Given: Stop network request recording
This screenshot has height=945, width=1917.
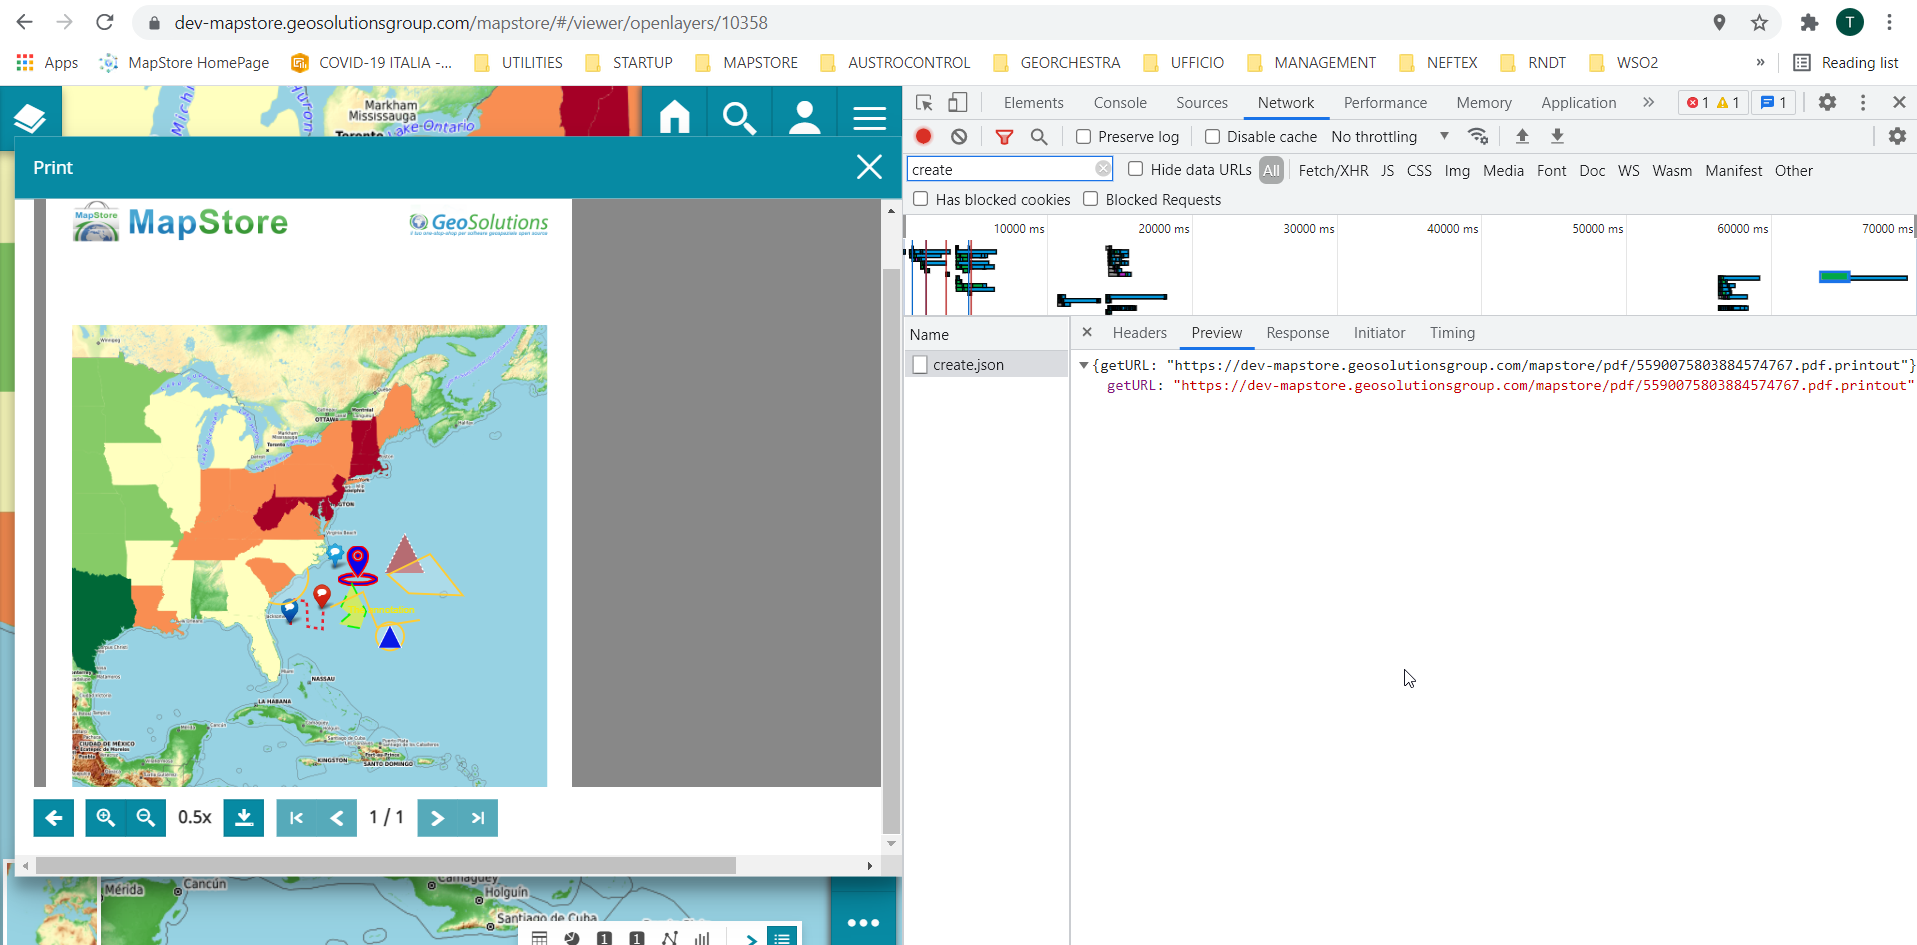Looking at the screenshot, I should (922, 136).
